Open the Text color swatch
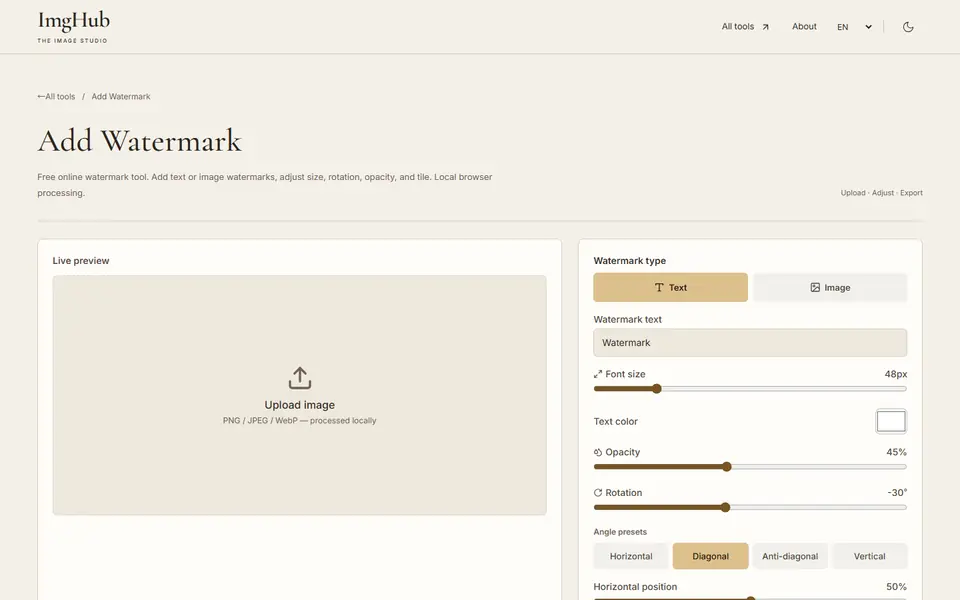The image size is (960, 600). (x=891, y=421)
